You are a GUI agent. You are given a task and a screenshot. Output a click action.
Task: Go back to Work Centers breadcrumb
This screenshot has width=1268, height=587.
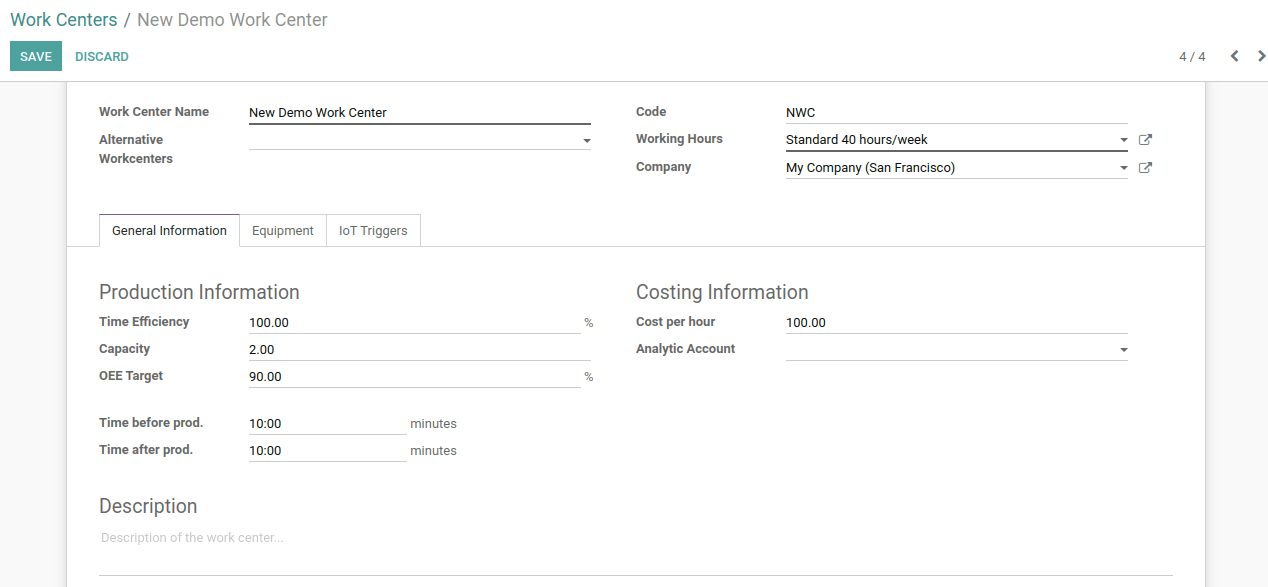click(64, 20)
